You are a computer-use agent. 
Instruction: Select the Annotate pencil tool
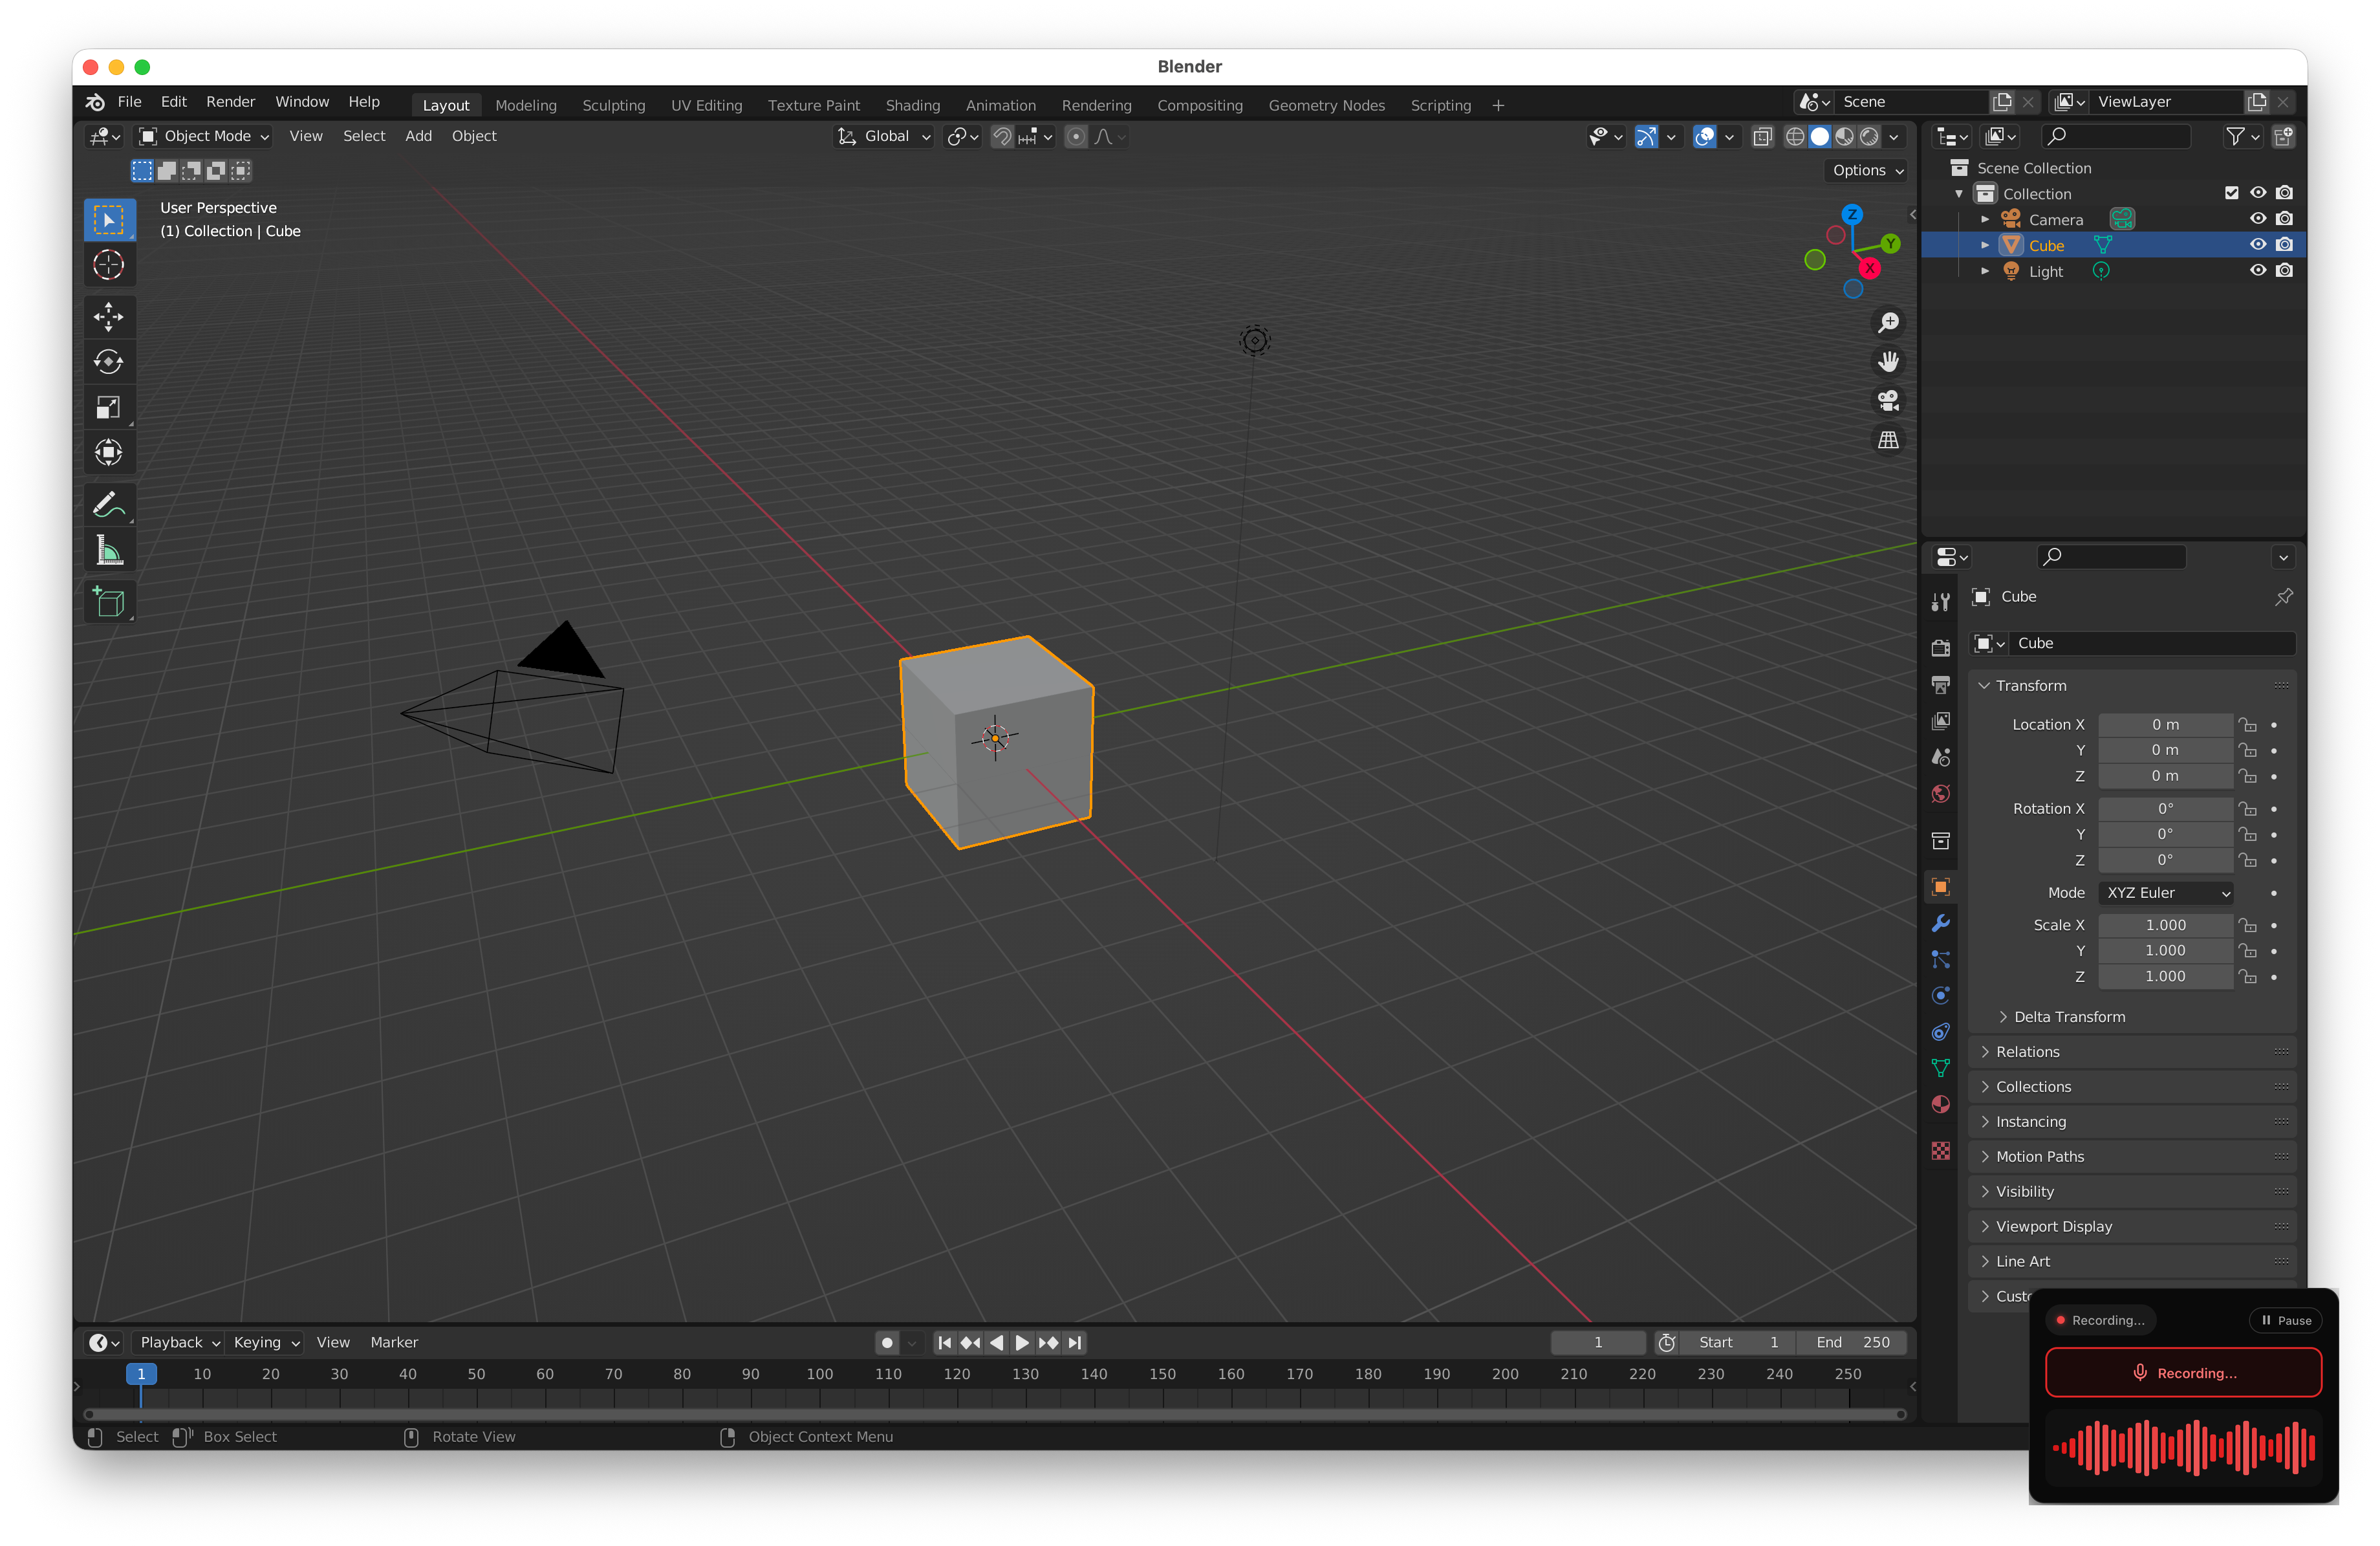(x=108, y=505)
